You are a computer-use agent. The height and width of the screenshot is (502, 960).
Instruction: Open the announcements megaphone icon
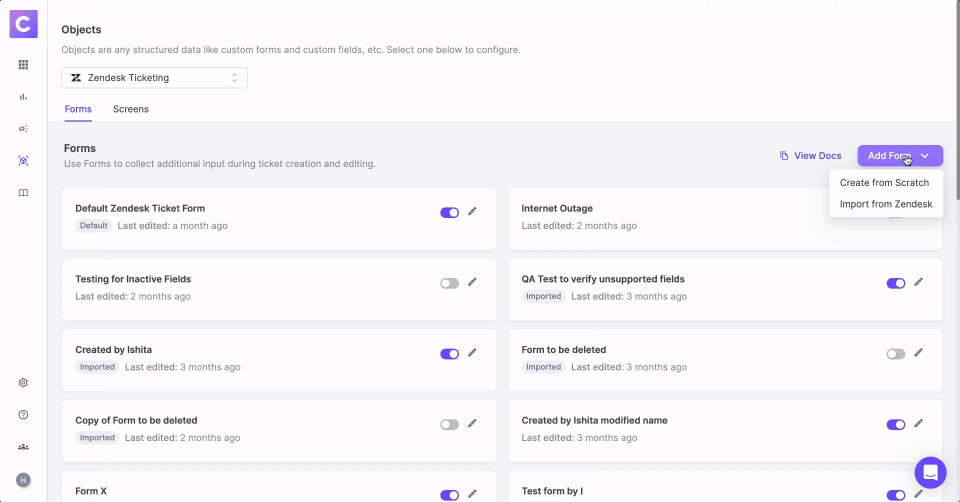tap(23, 129)
